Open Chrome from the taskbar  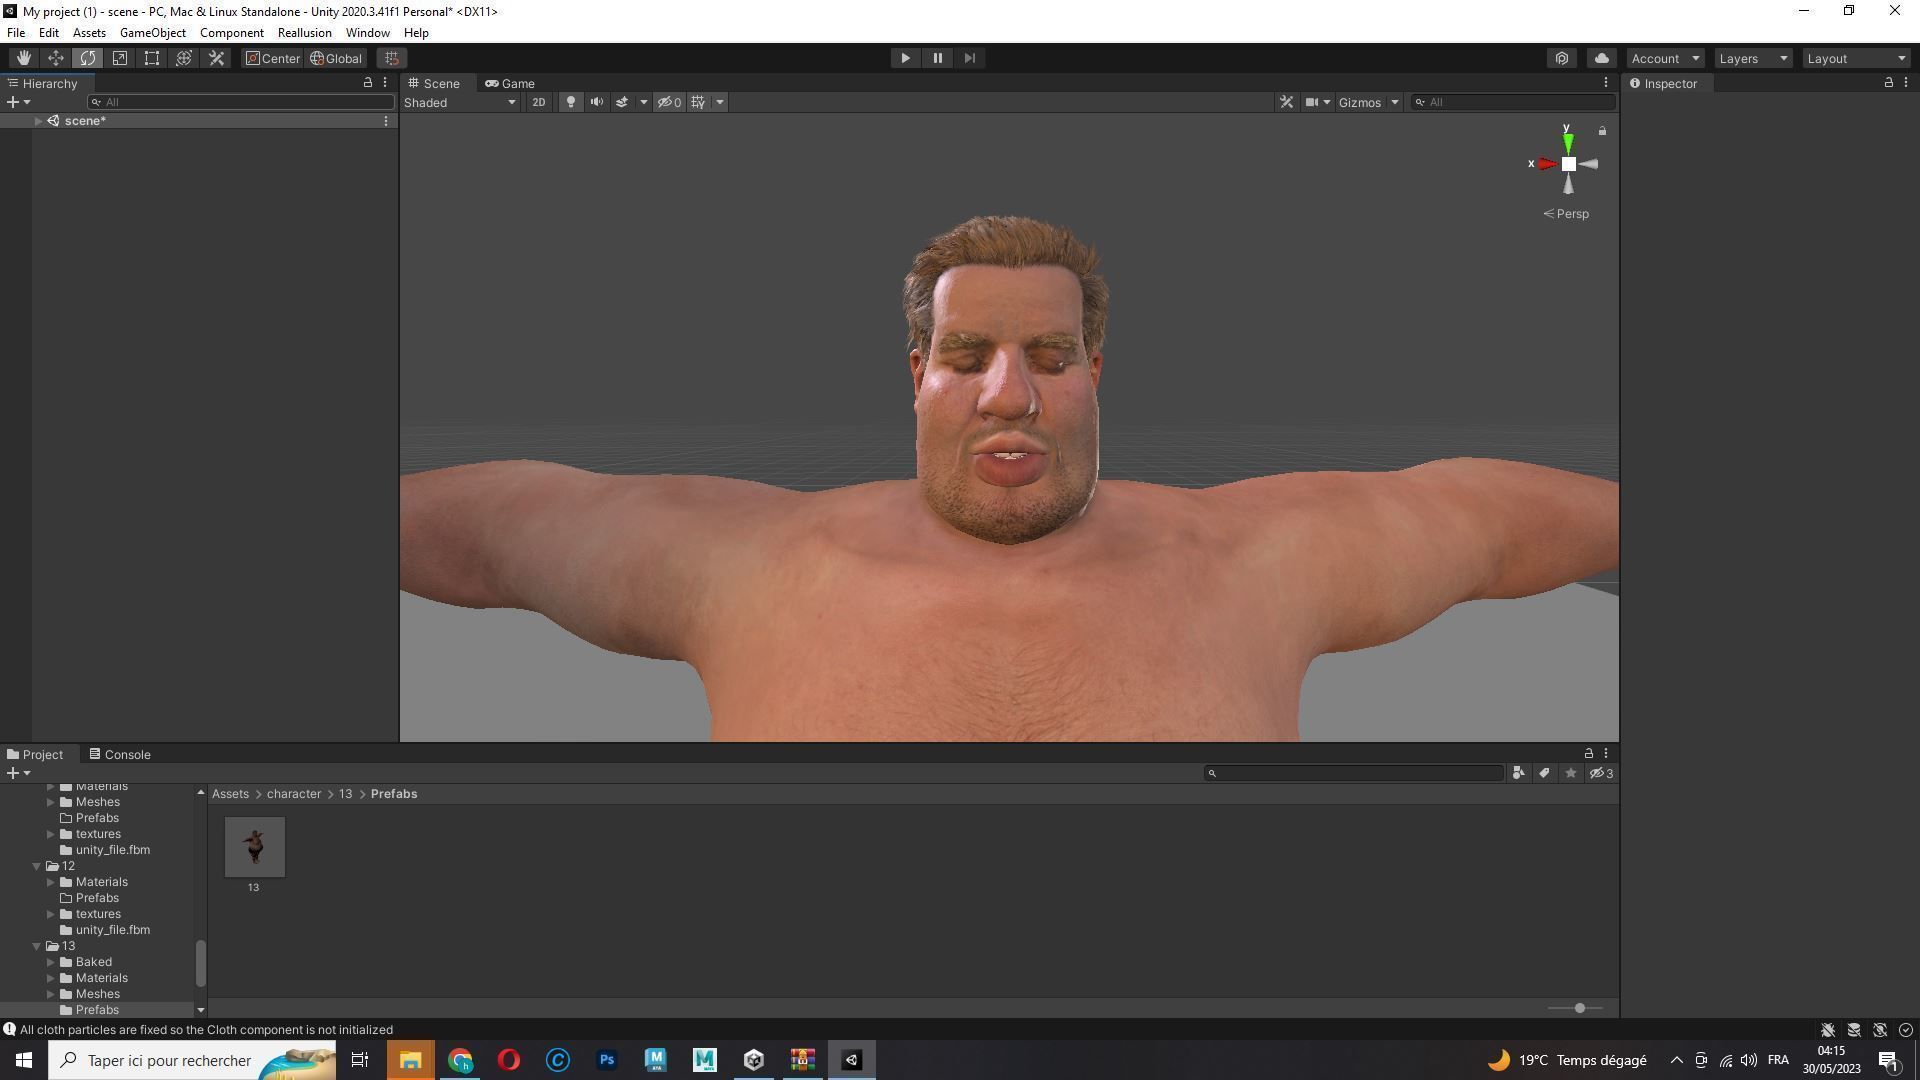[460, 1060]
